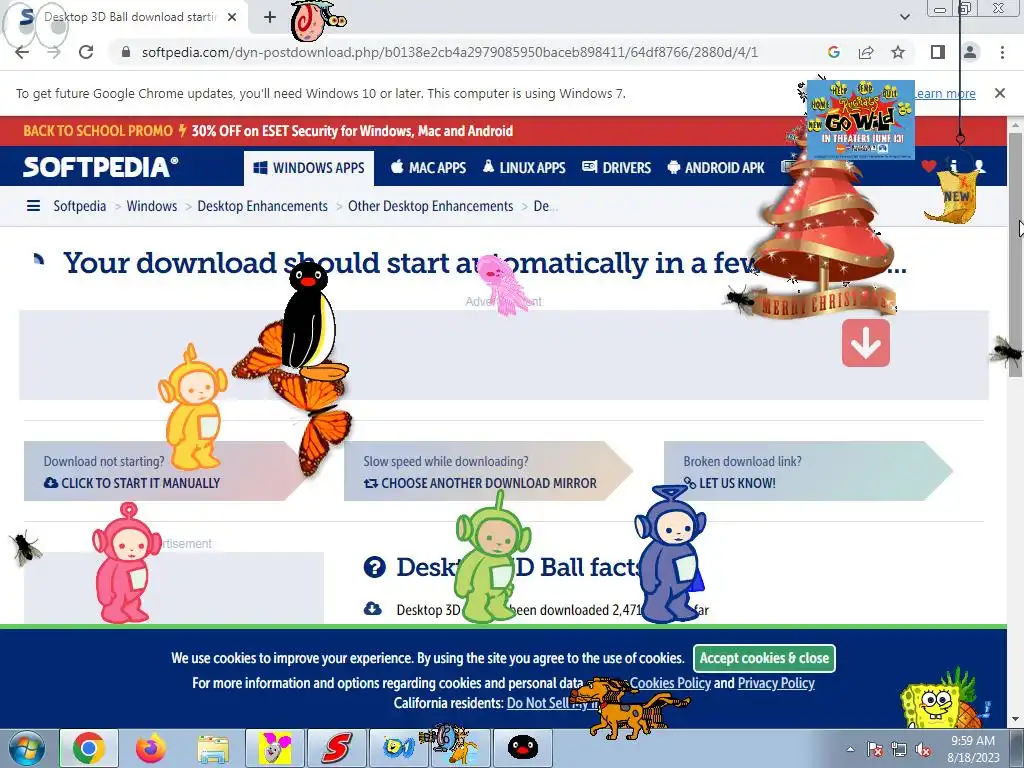Open the Pingu penguin taskbar app
The image size is (1024, 768).
tap(523, 748)
